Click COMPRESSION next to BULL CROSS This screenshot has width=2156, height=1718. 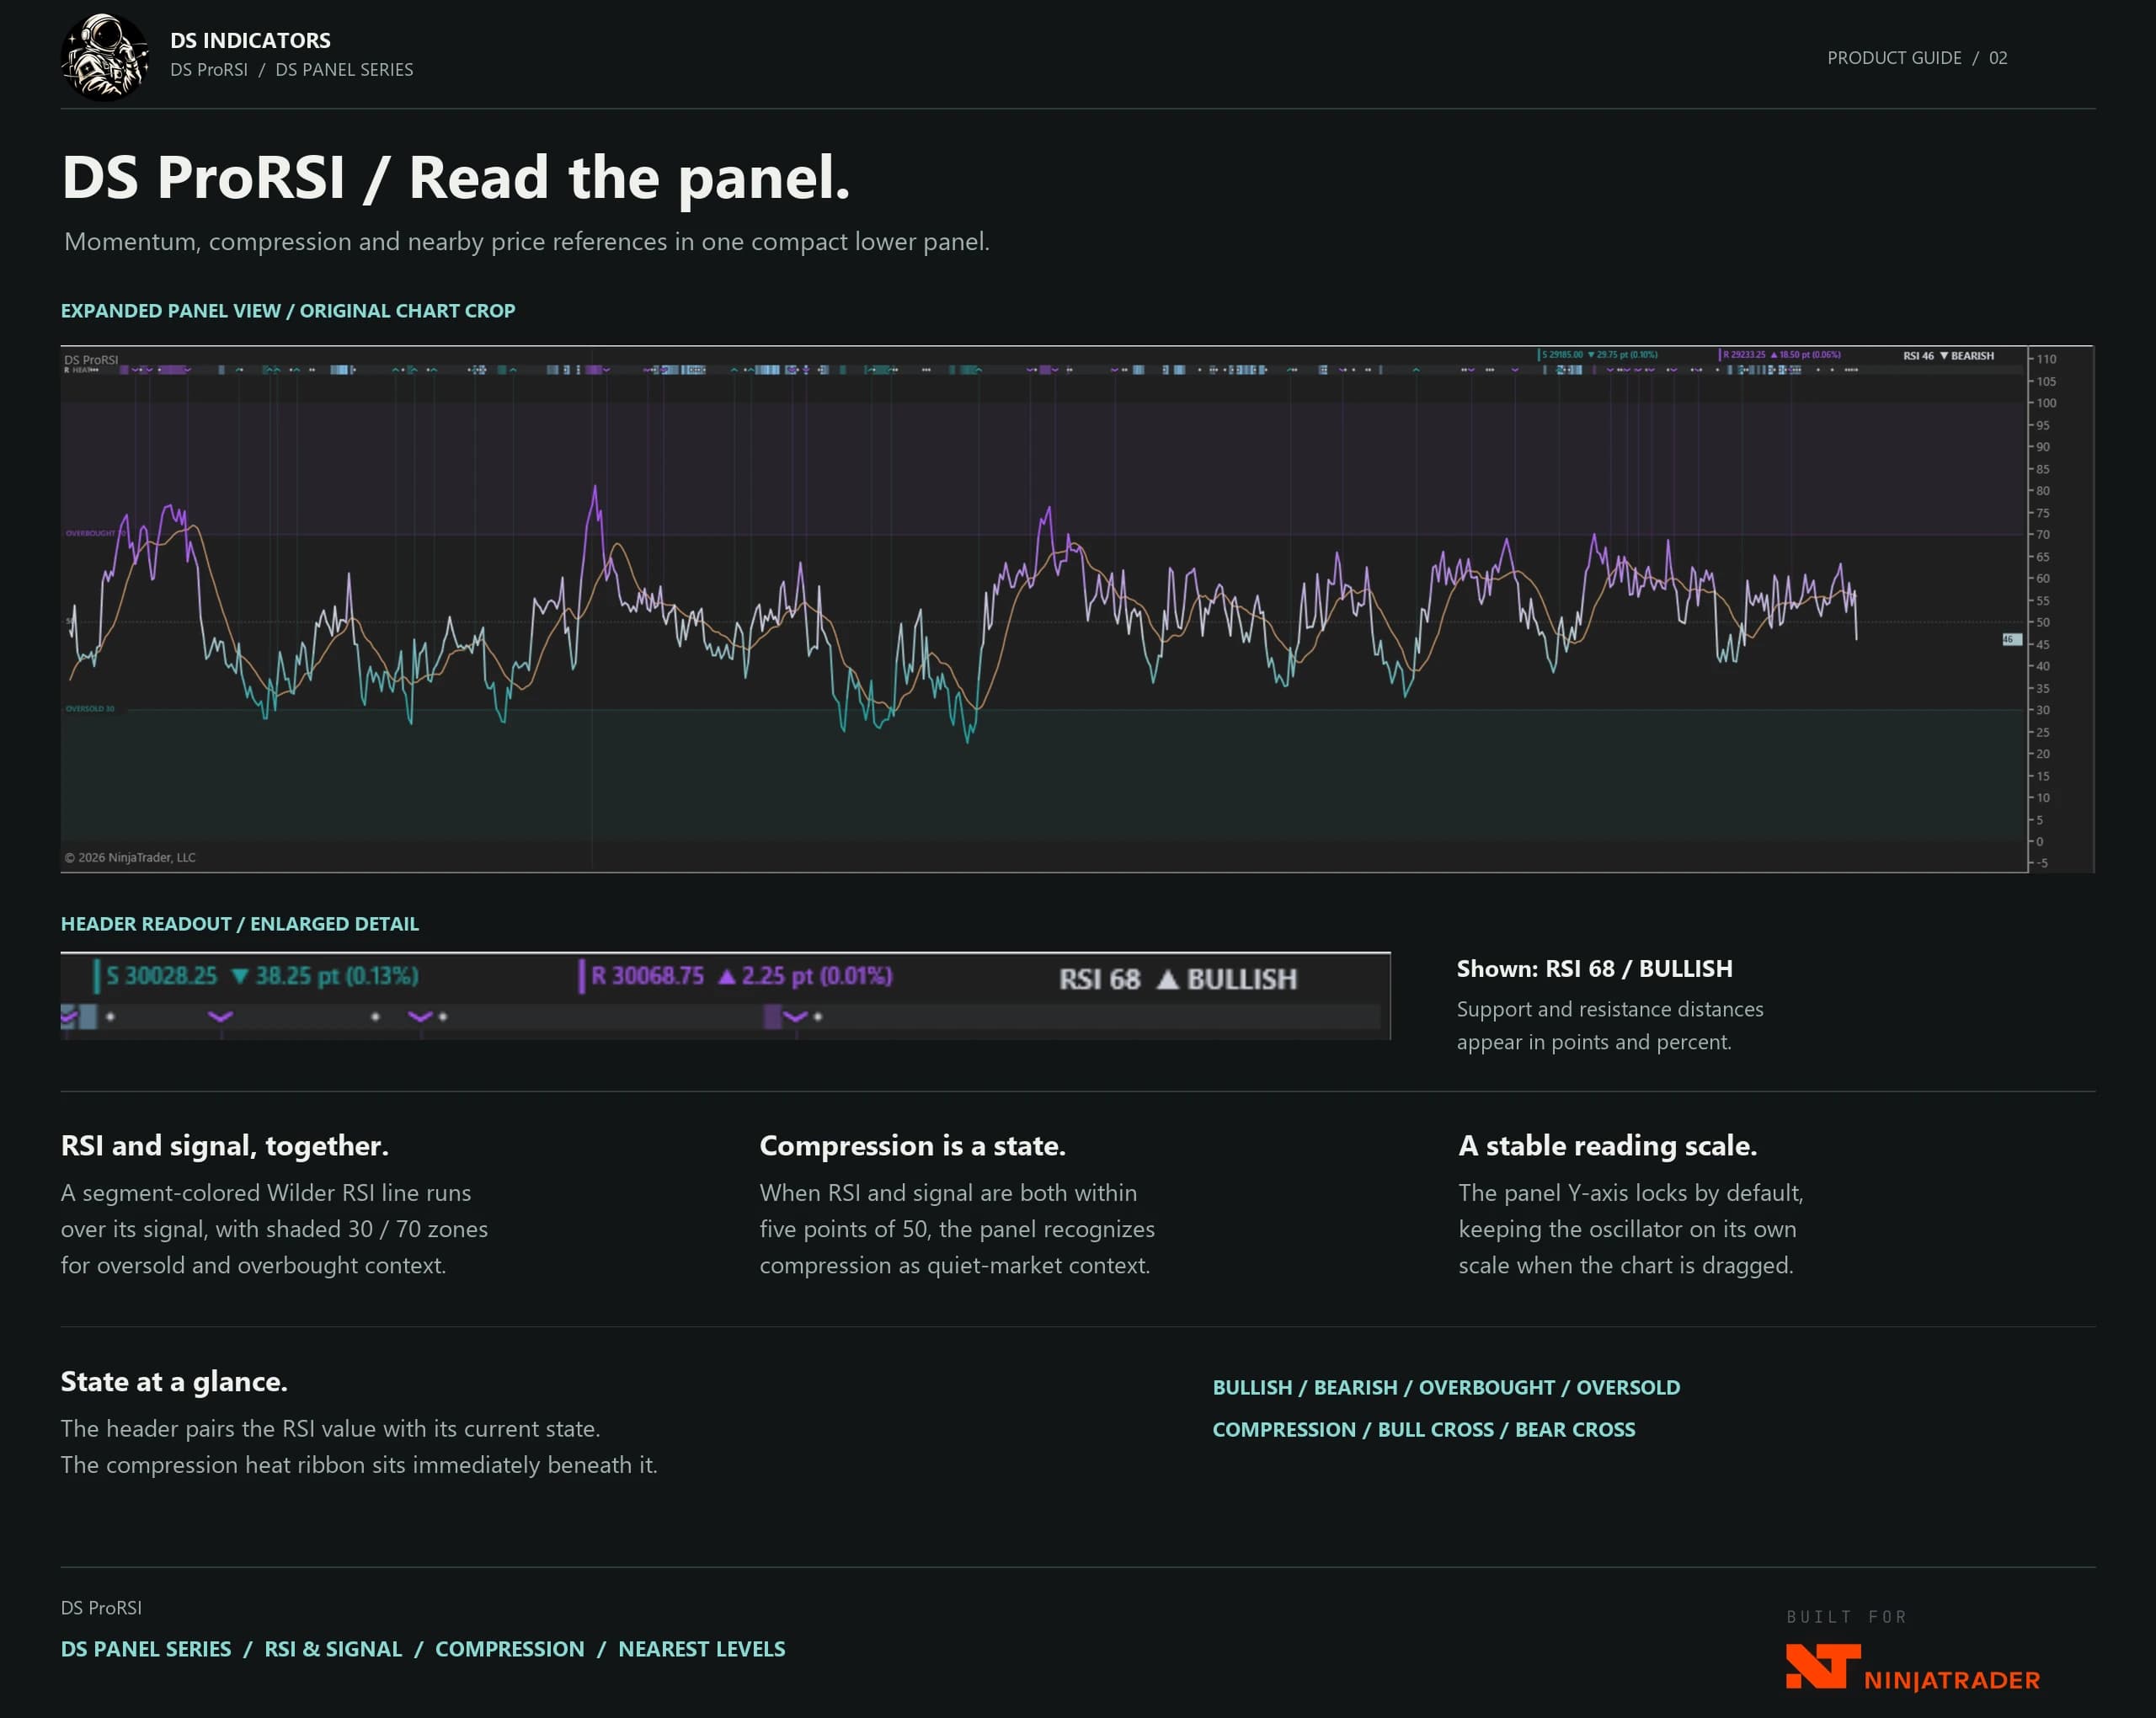pyautogui.click(x=1285, y=1430)
